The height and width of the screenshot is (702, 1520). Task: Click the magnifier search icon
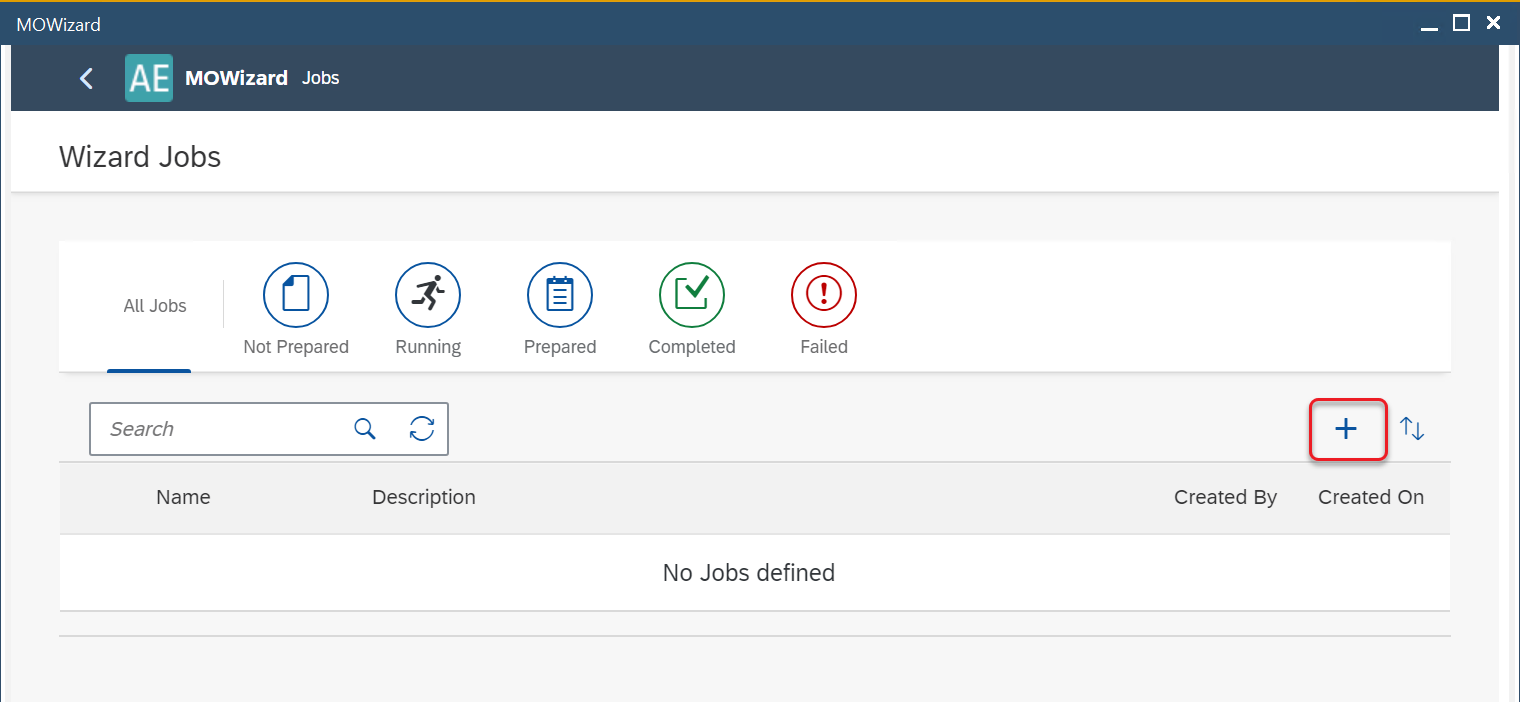365,429
